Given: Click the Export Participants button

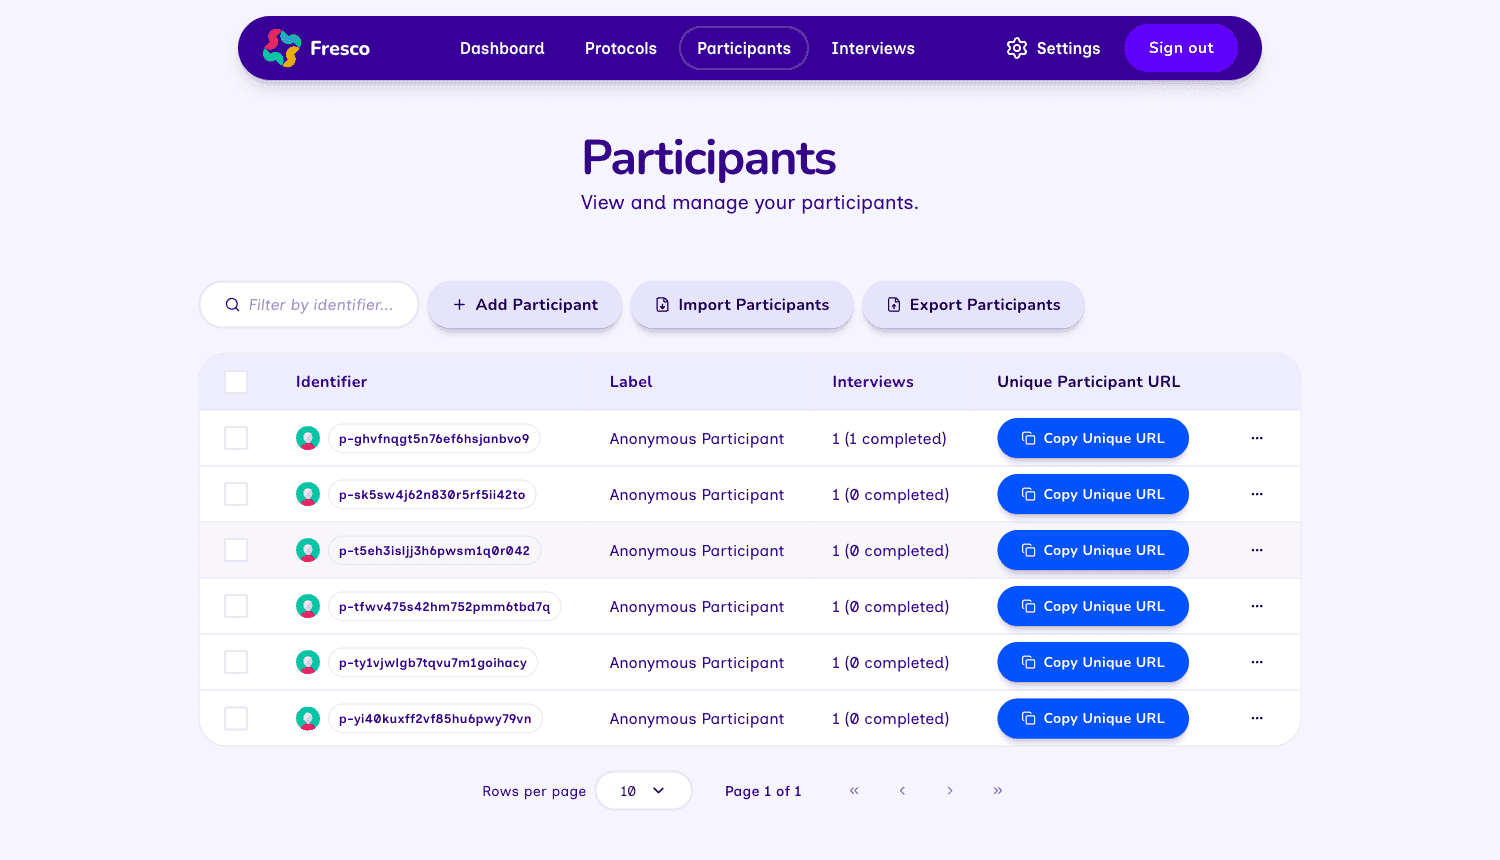Looking at the screenshot, I should (973, 304).
